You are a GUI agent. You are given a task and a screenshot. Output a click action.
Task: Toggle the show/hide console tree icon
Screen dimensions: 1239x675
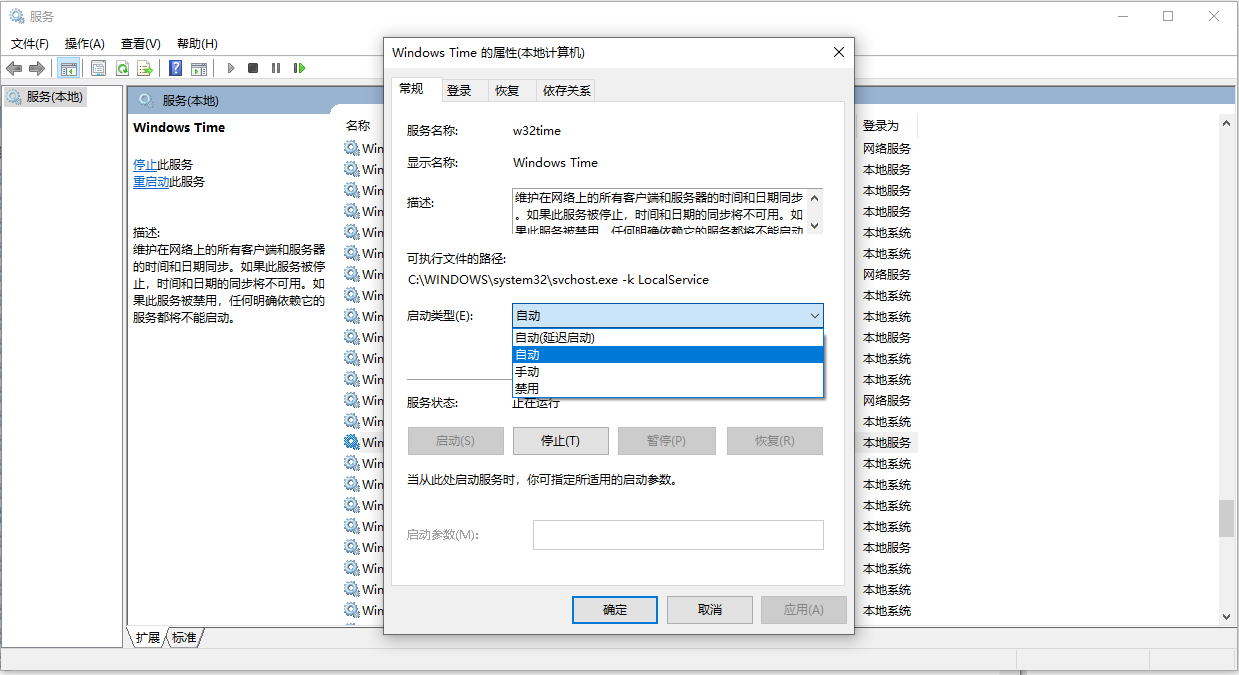pyautogui.click(x=68, y=68)
